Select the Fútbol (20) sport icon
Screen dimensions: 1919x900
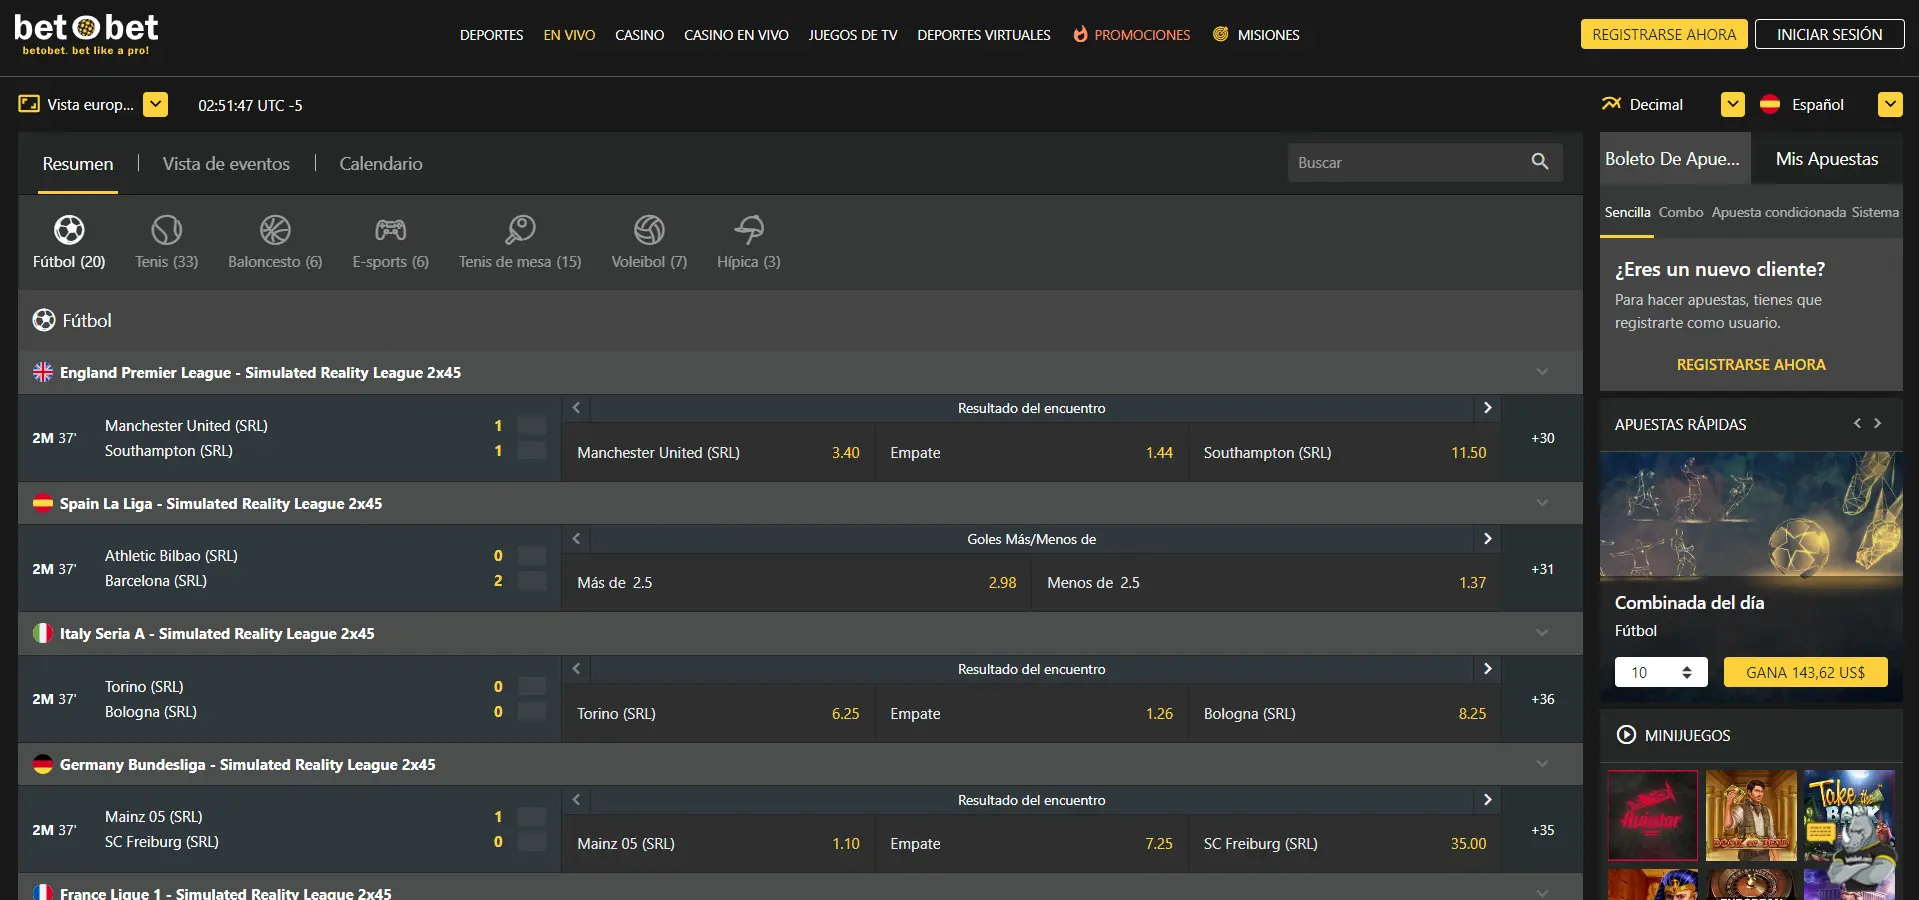(69, 230)
